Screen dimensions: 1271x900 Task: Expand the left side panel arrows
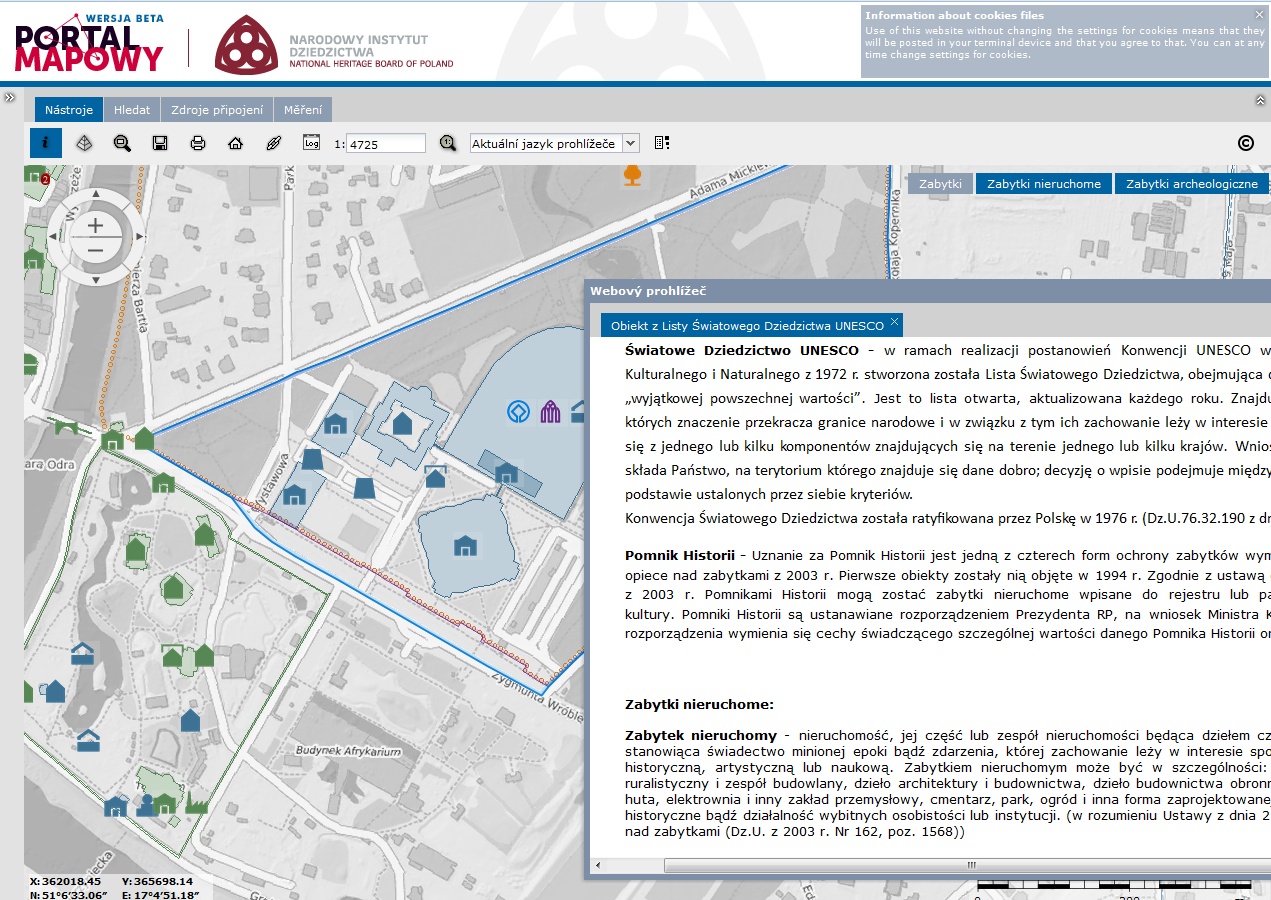[x=9, y=98]
